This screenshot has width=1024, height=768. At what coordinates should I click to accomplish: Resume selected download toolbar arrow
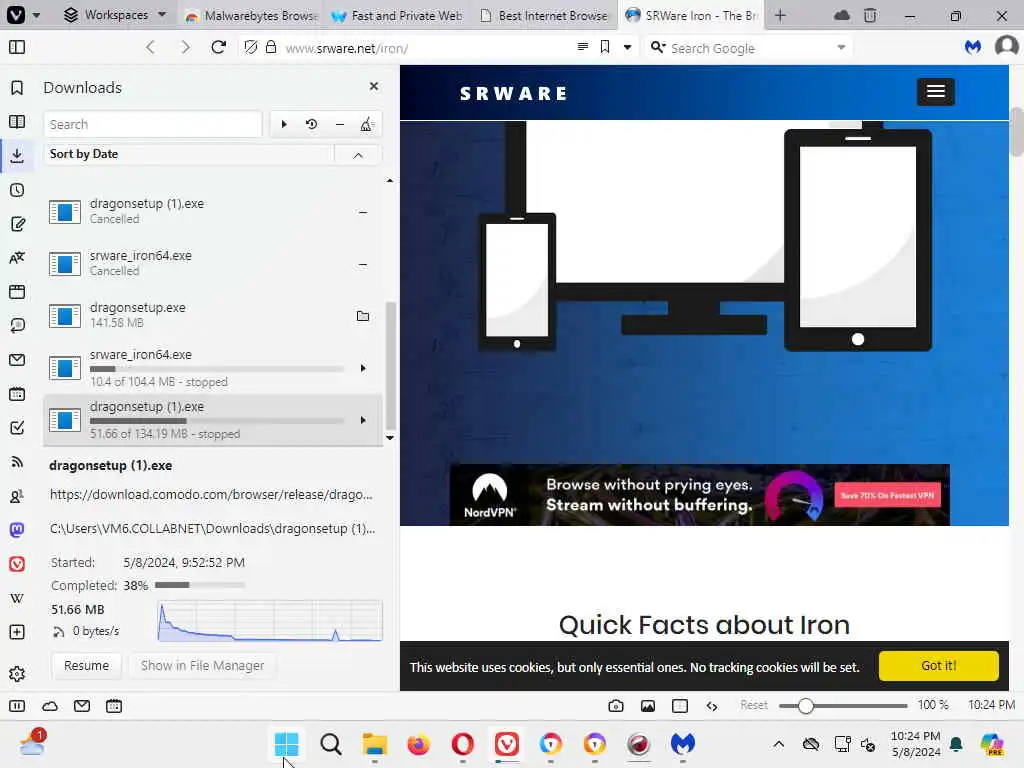[284, 124]
